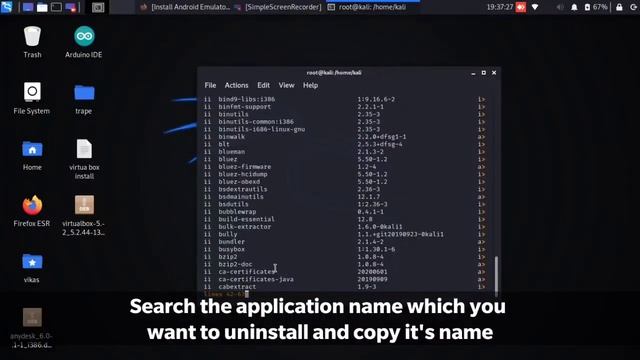Select the virtualbox-5.2 deb package icon
The height and width of the screenshot is (360, 640).
click(84, 215)
